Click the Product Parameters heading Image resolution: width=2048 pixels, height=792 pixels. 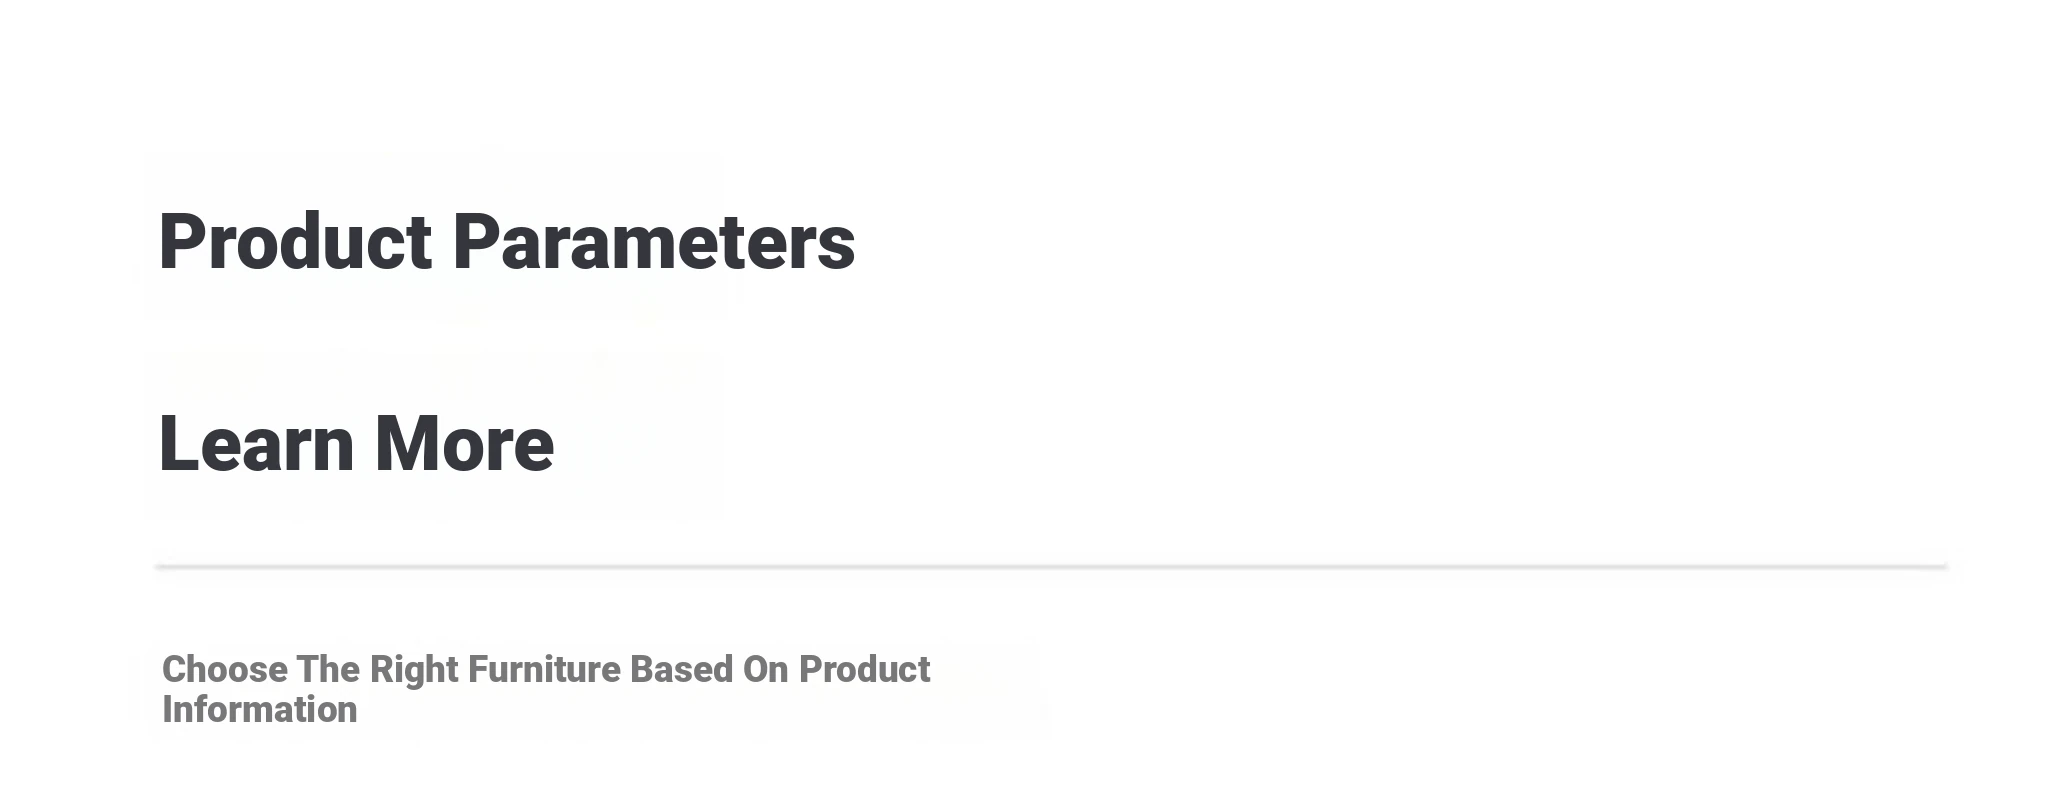pyautogui.click(x=507, y=242)
